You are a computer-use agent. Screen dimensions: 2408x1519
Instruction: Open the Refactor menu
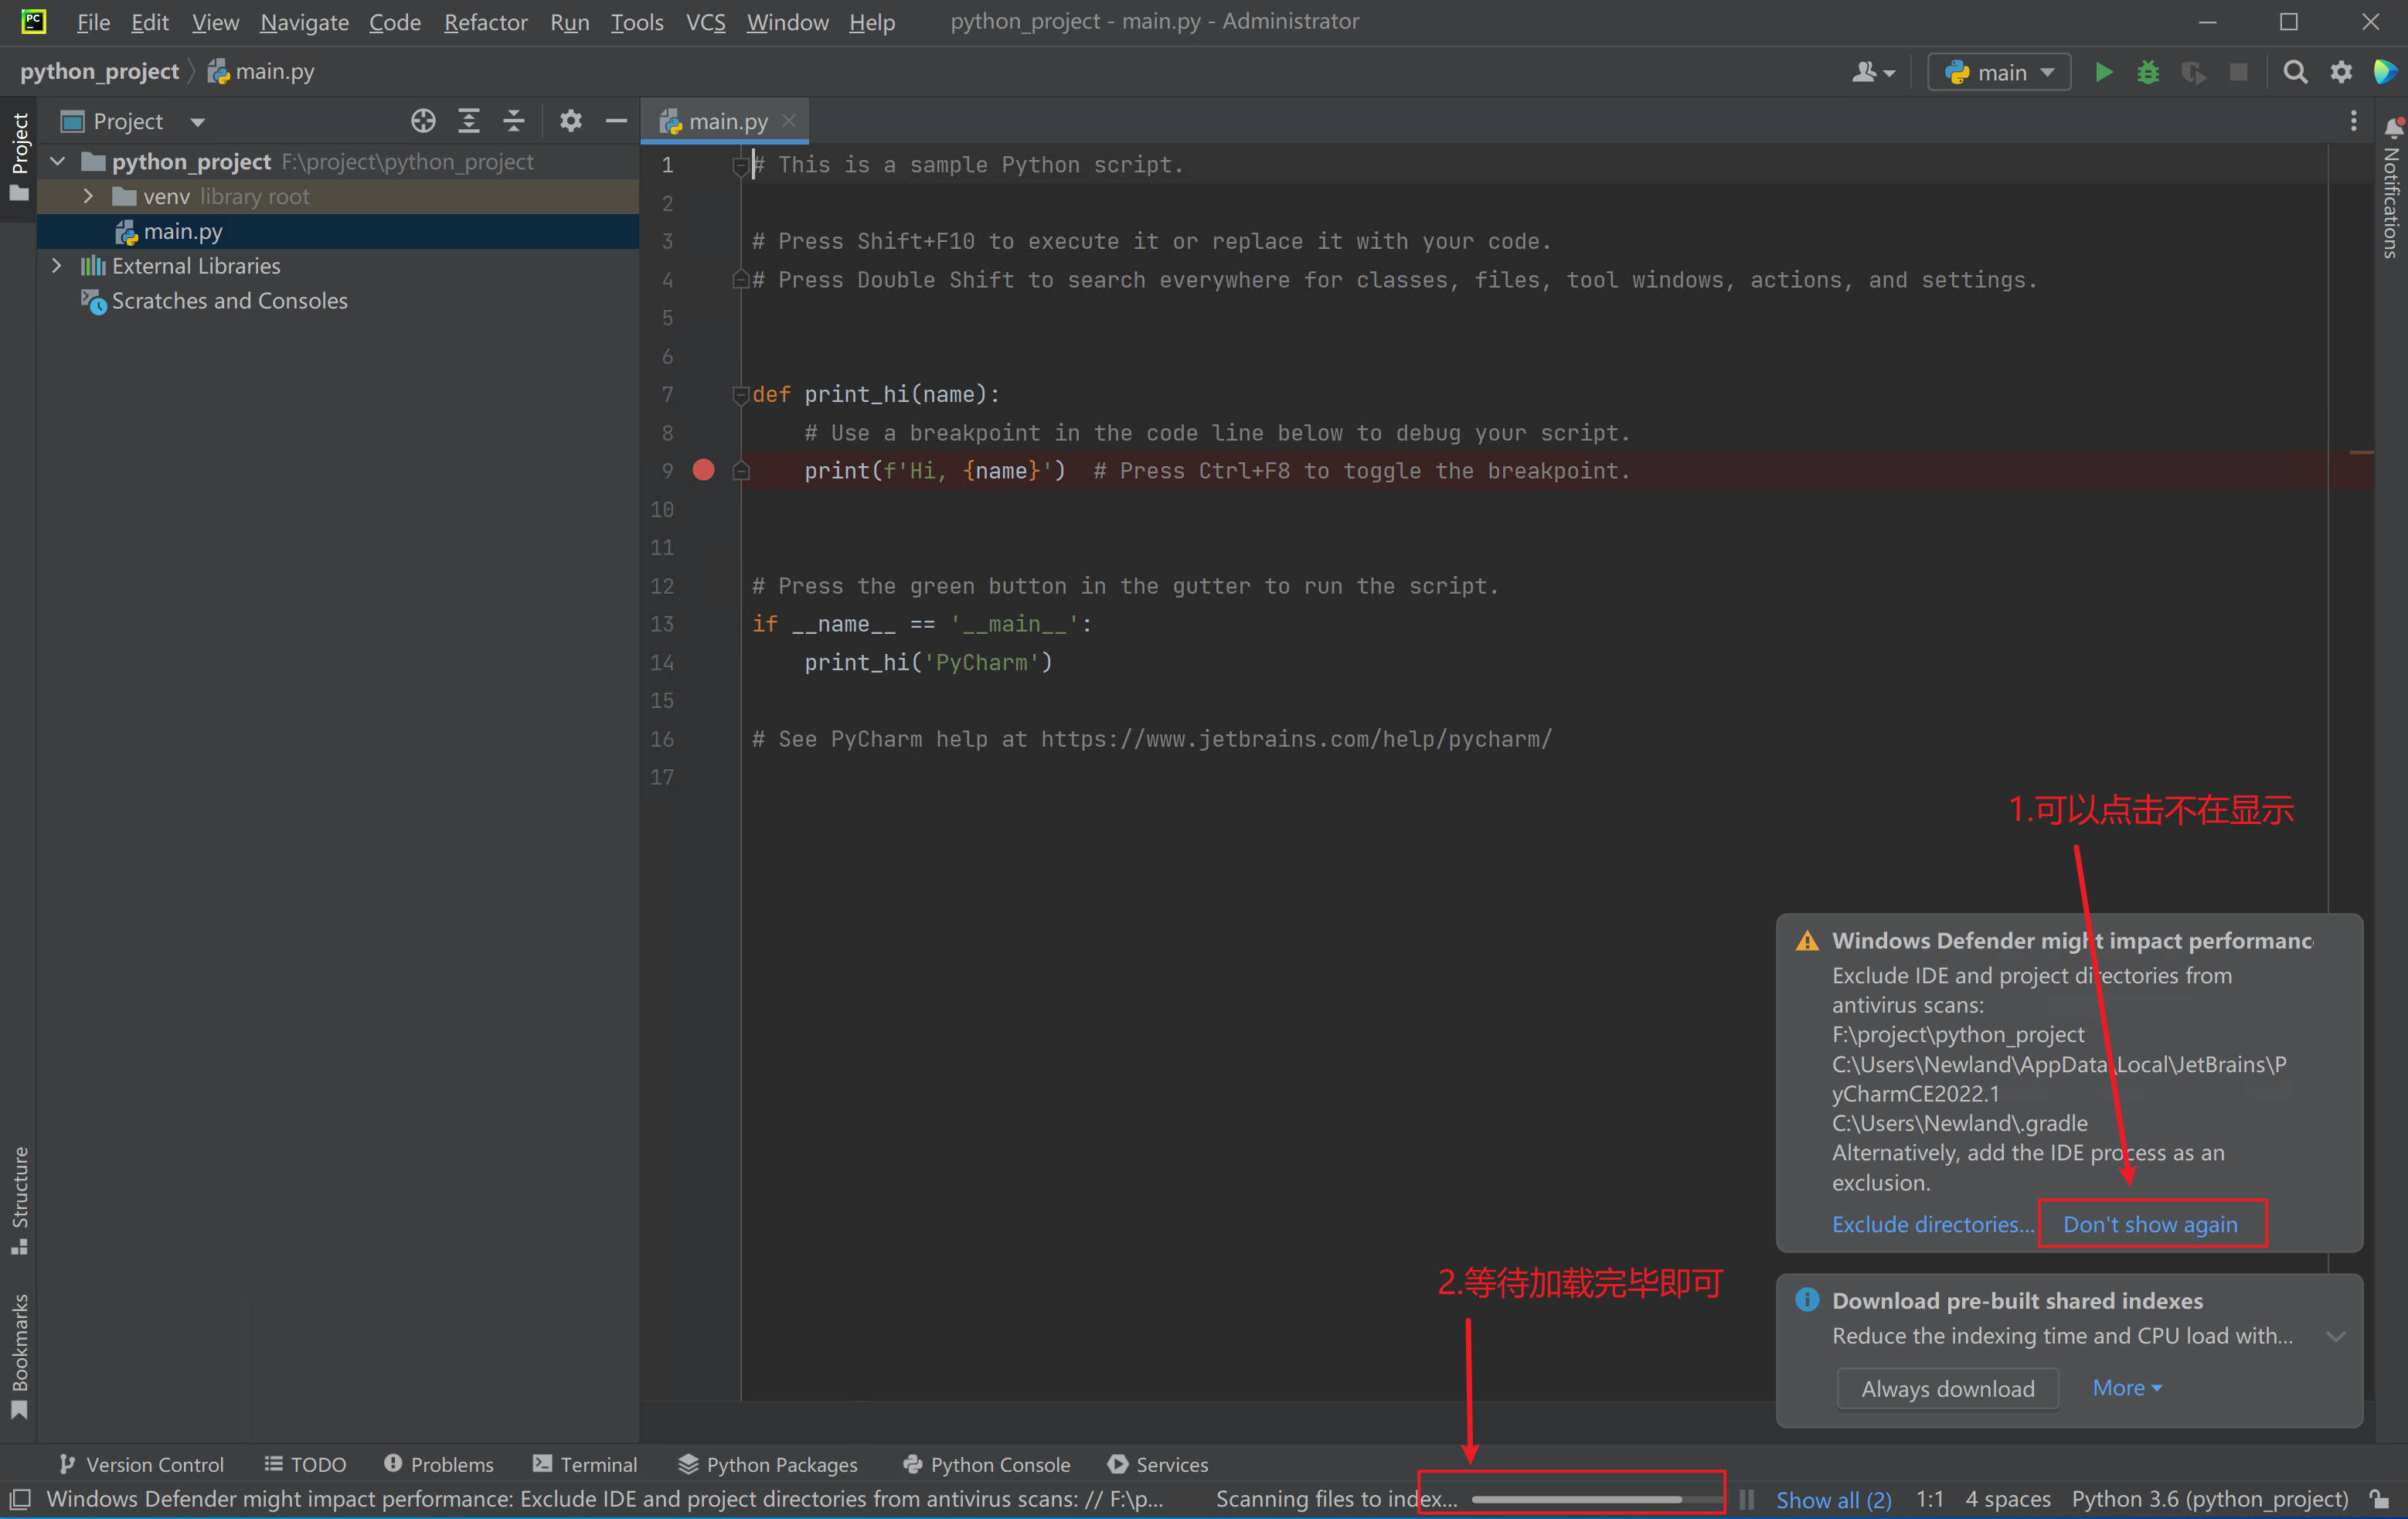pyautogui.click(x=485, y=22)
